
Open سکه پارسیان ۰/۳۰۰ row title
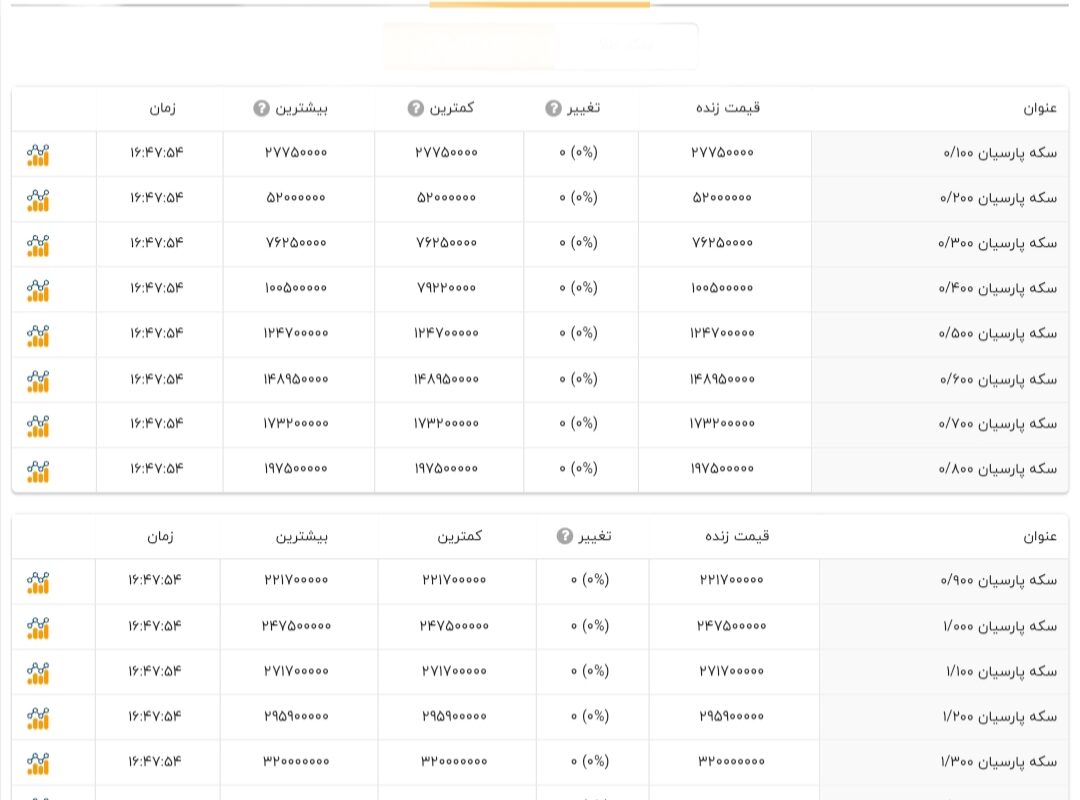(997, 243)
